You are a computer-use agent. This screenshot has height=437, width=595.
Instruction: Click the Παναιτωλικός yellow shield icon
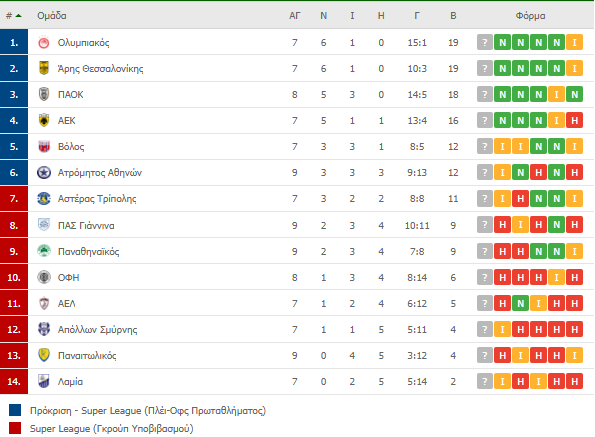point(44,355)
